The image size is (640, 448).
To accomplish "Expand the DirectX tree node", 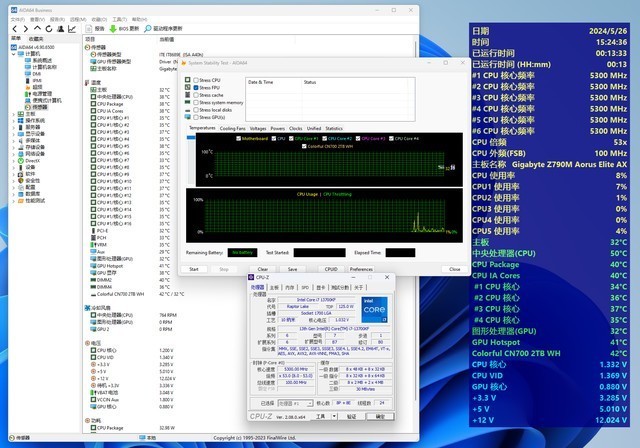I will (x=13, y=160).
